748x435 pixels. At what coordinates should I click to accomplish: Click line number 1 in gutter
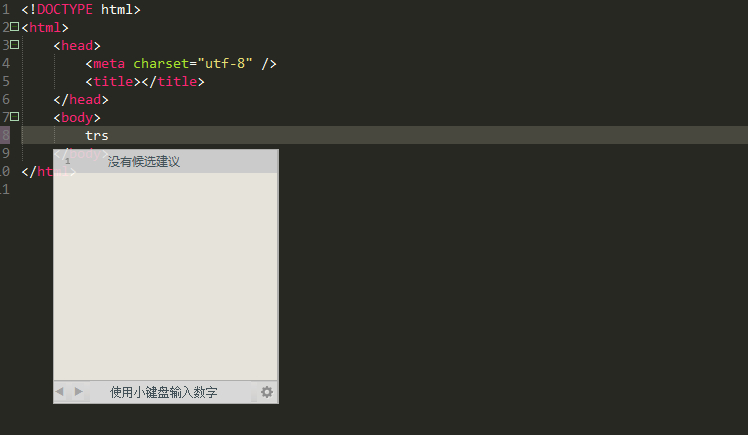click(x=5, y=9)
